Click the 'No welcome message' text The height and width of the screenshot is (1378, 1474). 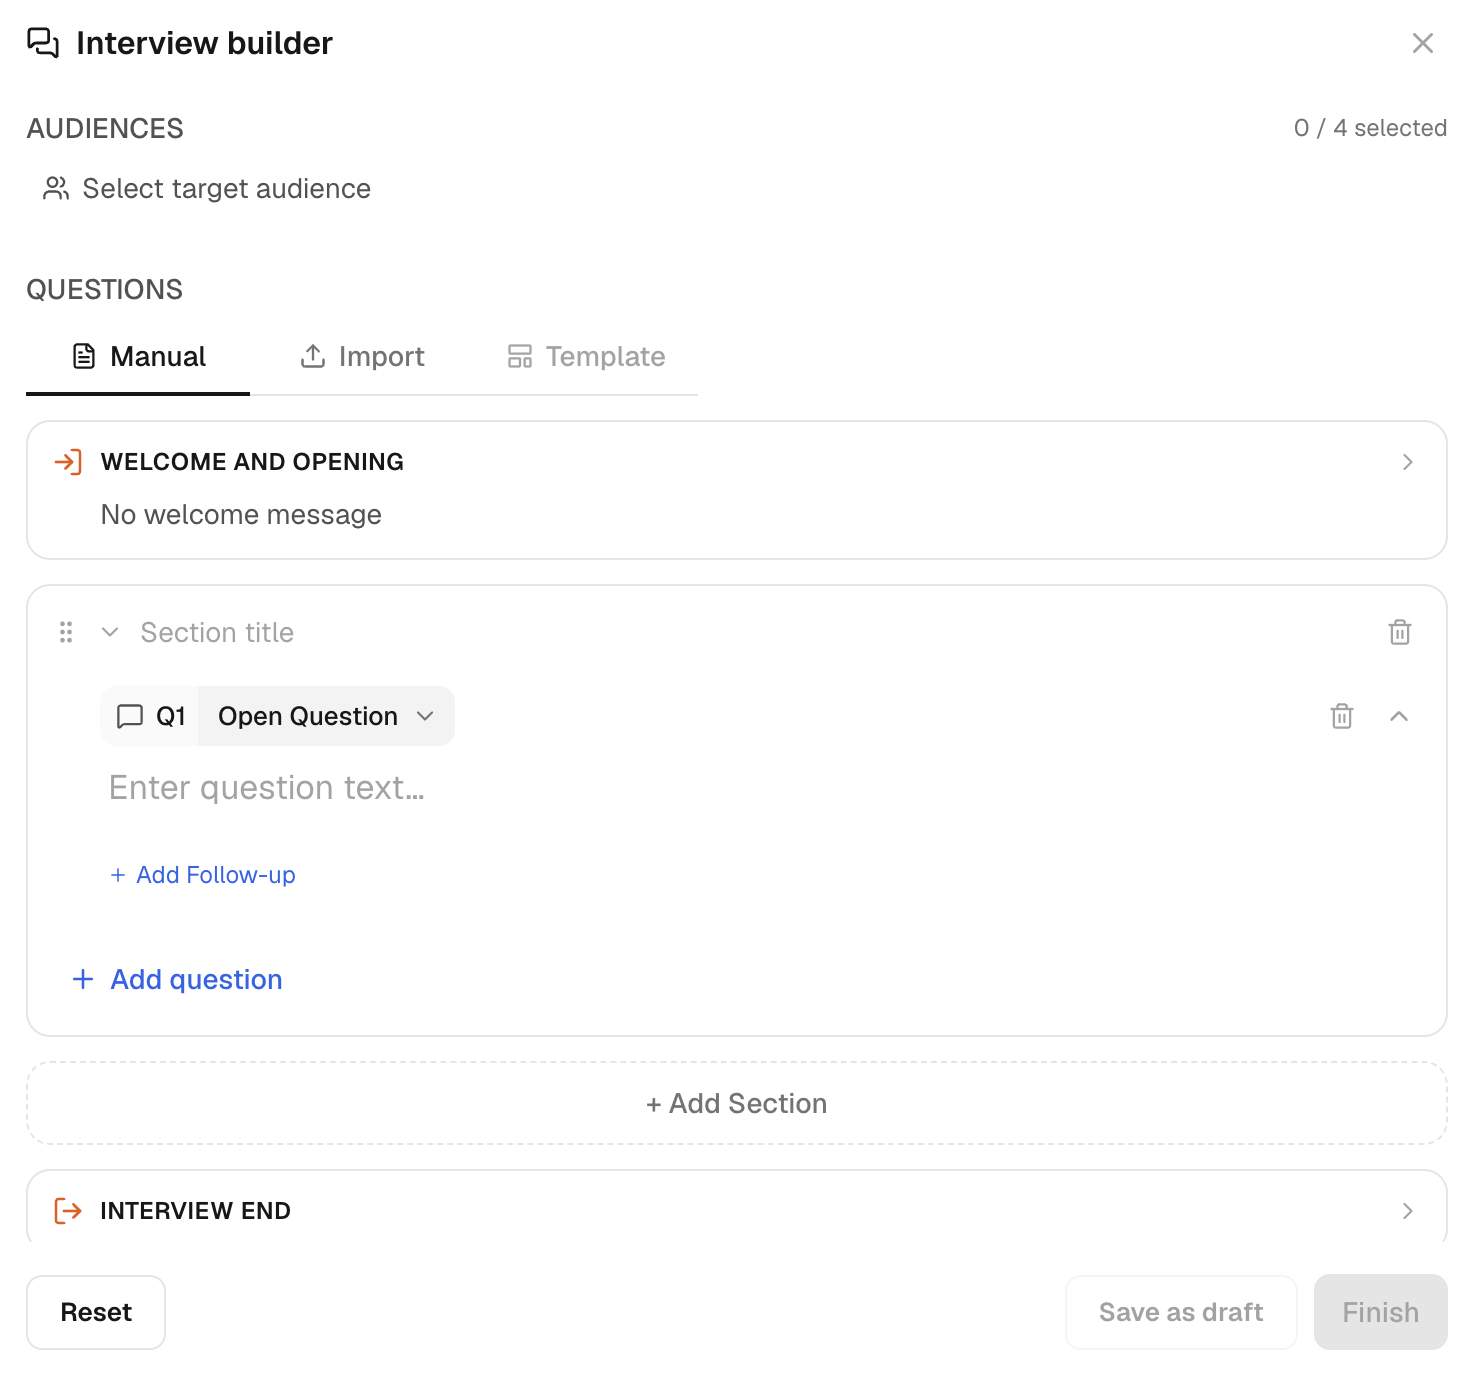coord(241,515)
